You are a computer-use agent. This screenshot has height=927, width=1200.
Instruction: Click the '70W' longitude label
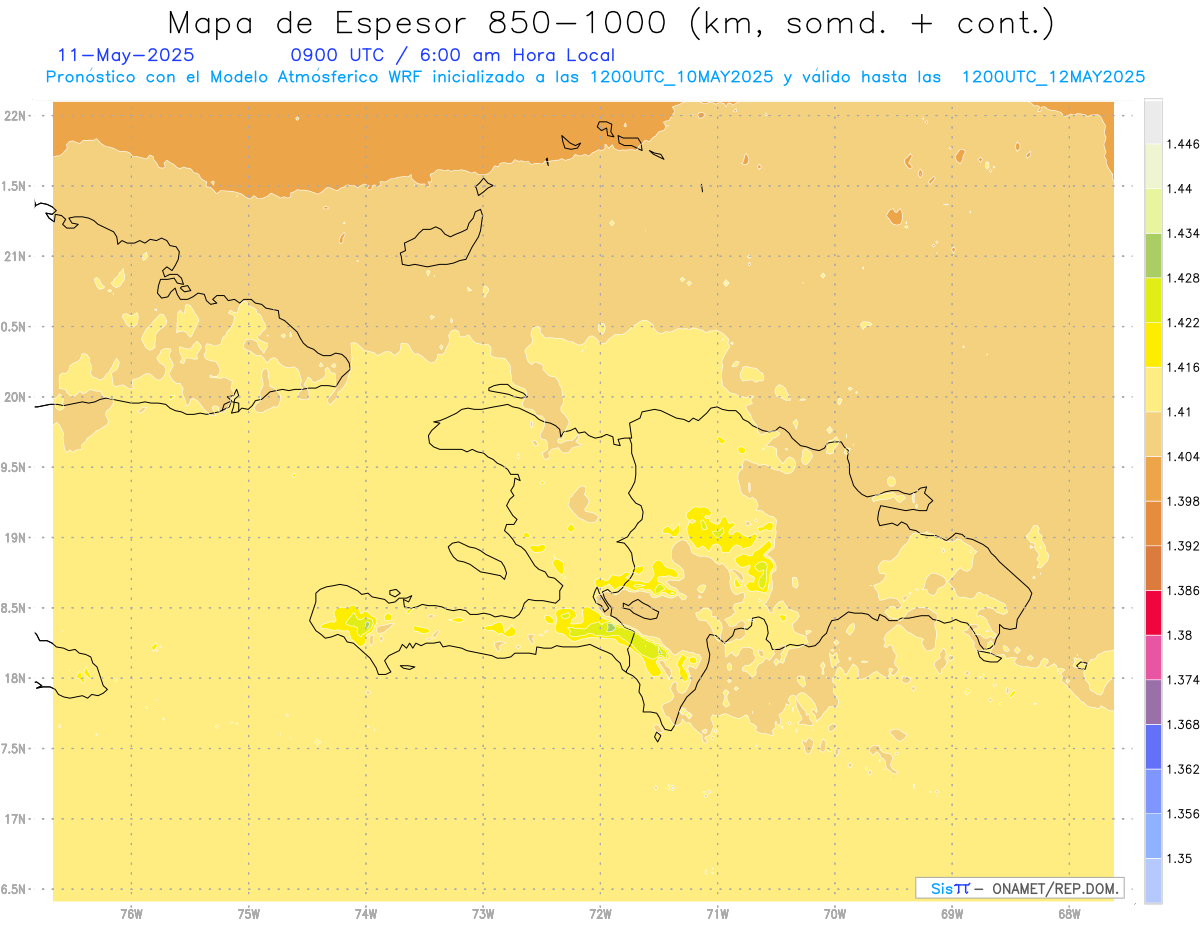pos(835,913)
